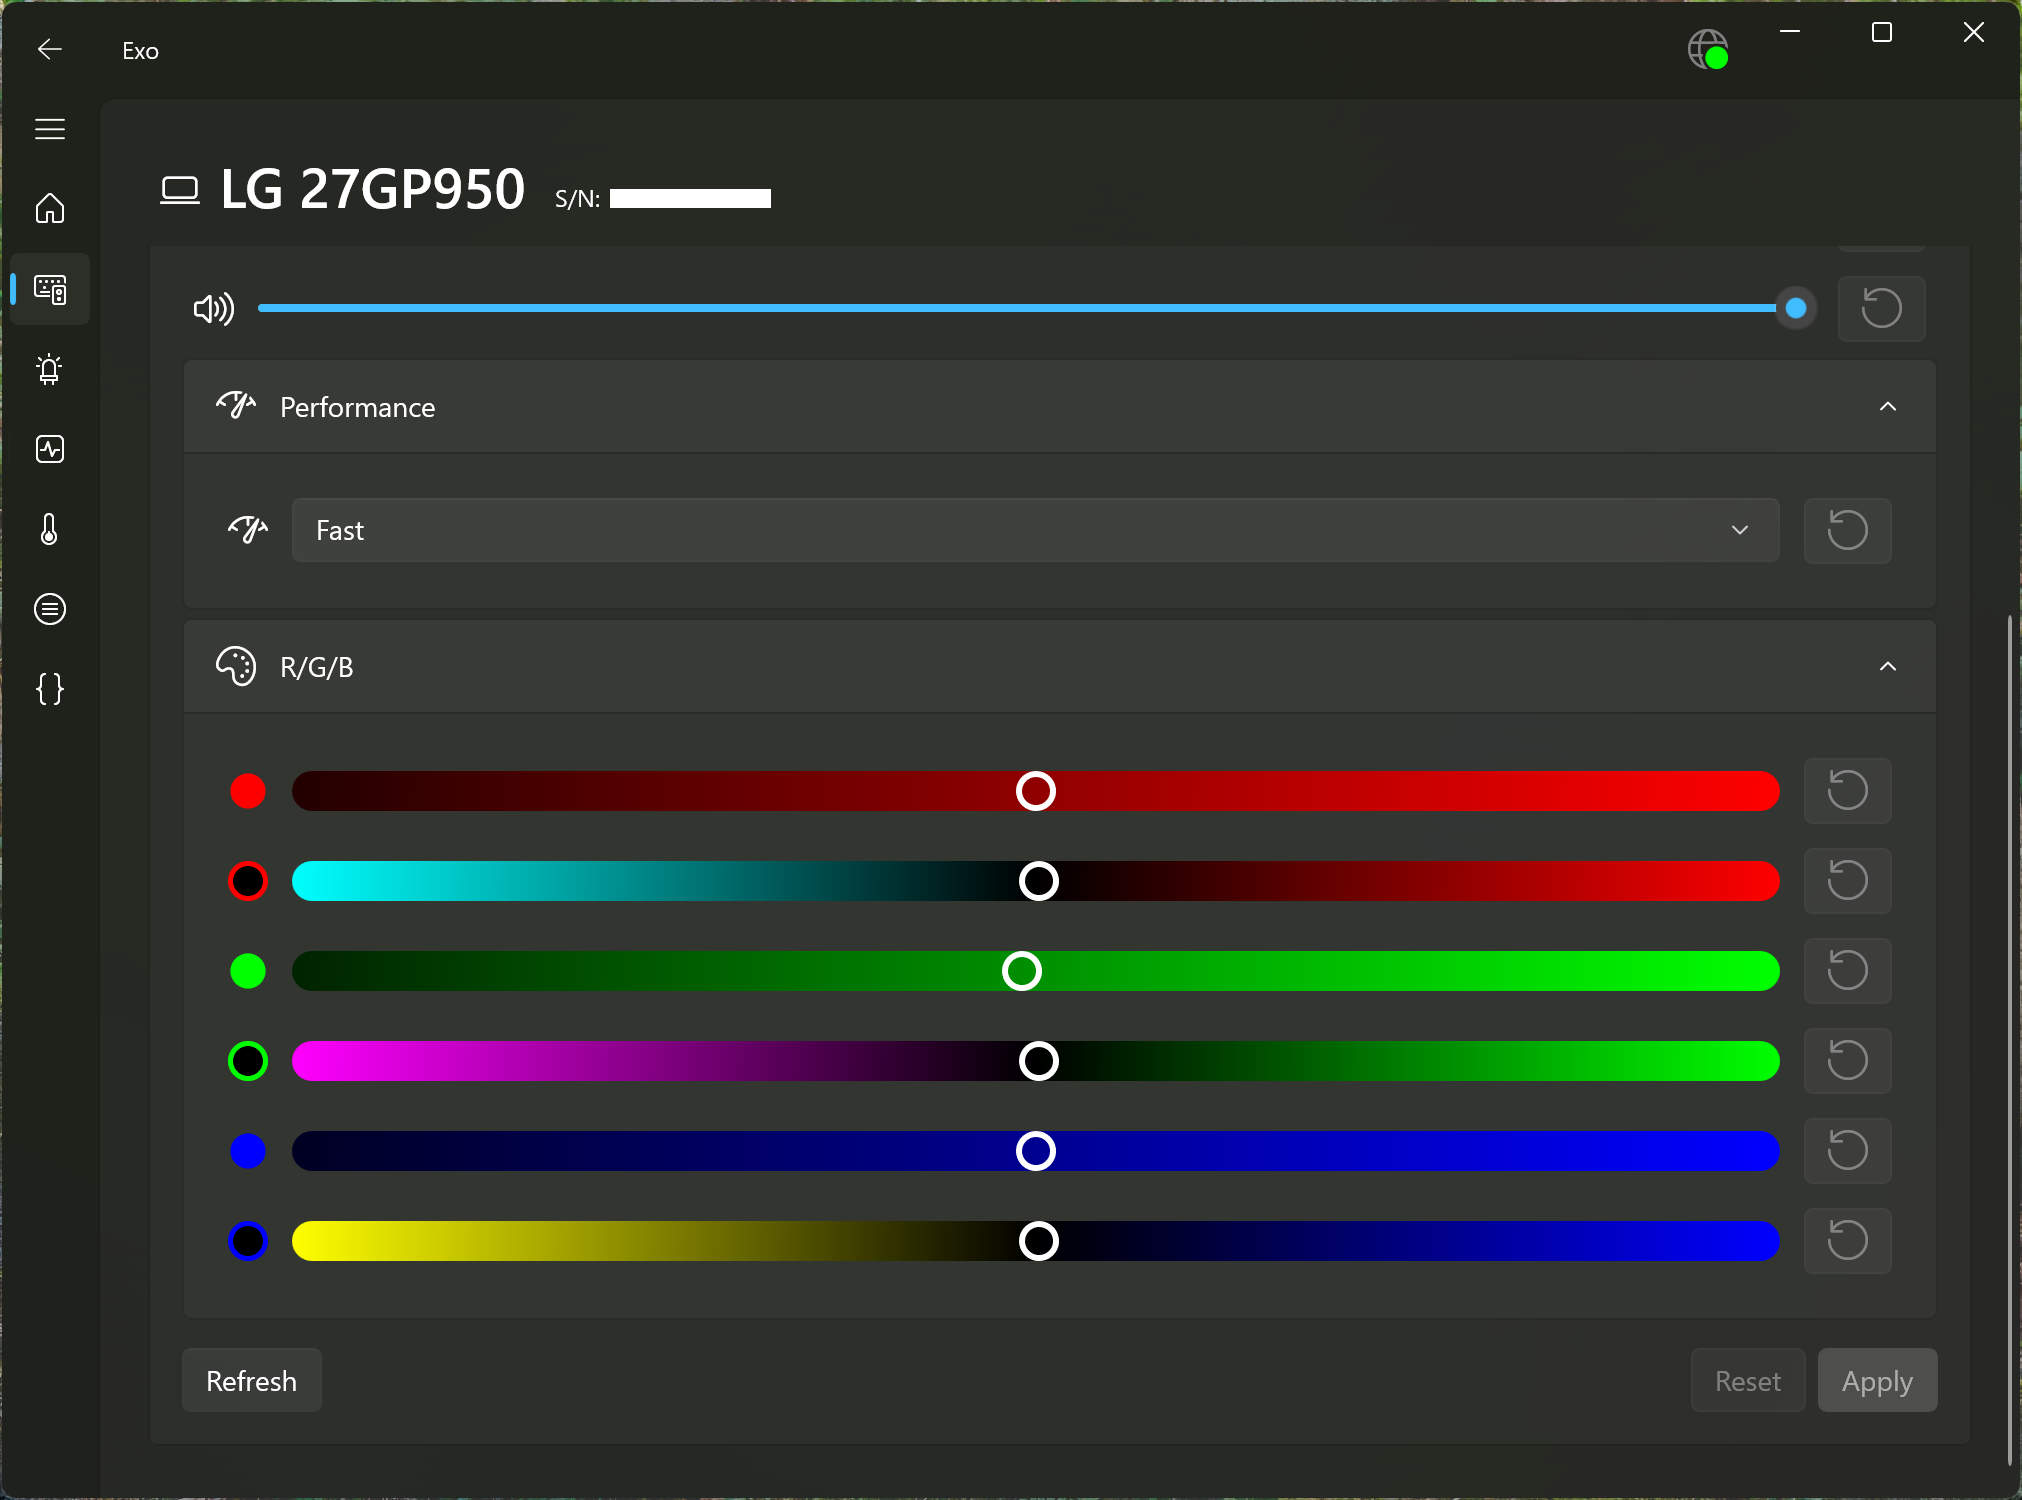Collapse the Performance section
Screen dimensions: 2022x1500
tap(1887, 407)
